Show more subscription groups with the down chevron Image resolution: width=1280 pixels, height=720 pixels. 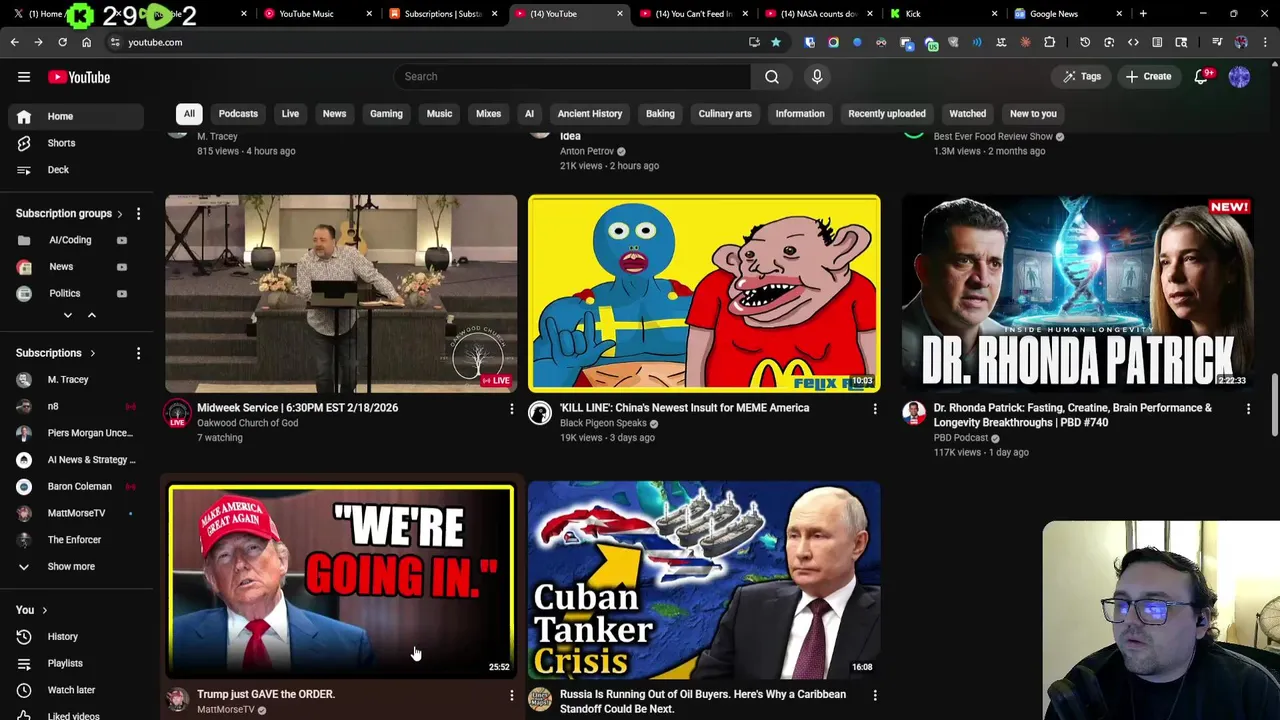coord(68,315)
